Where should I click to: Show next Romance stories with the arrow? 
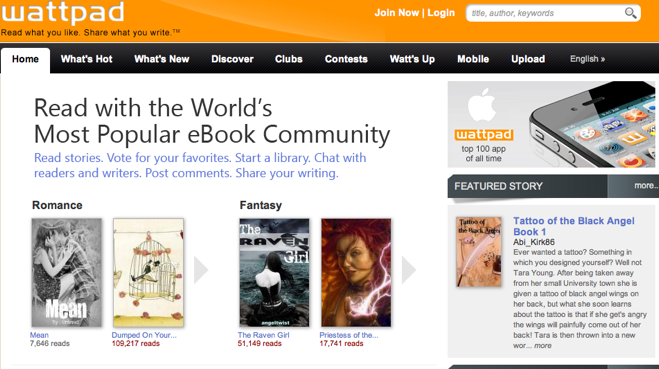201,270
